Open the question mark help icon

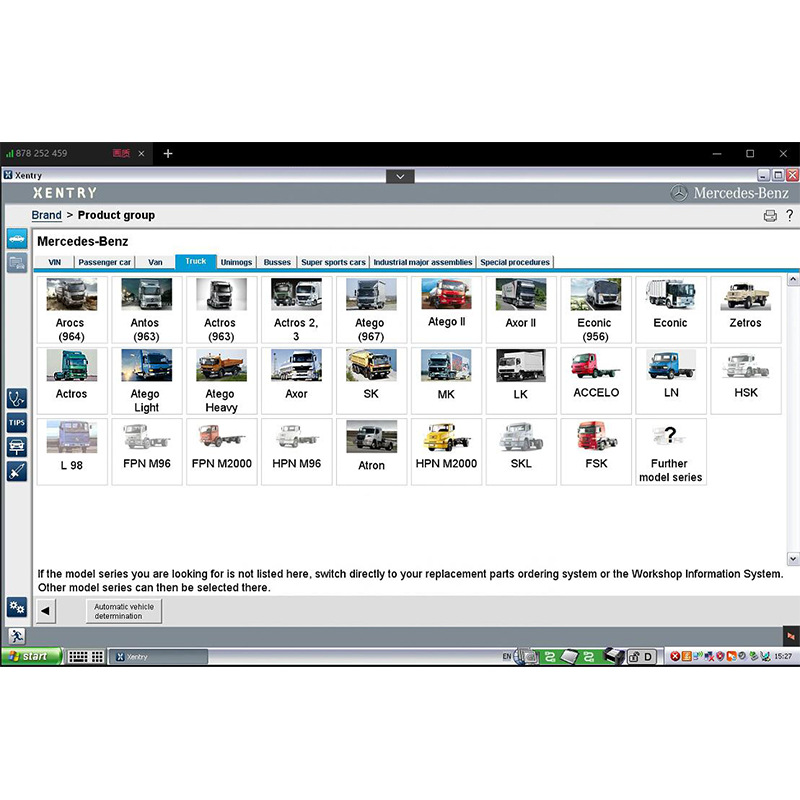[x=790, y=215]
